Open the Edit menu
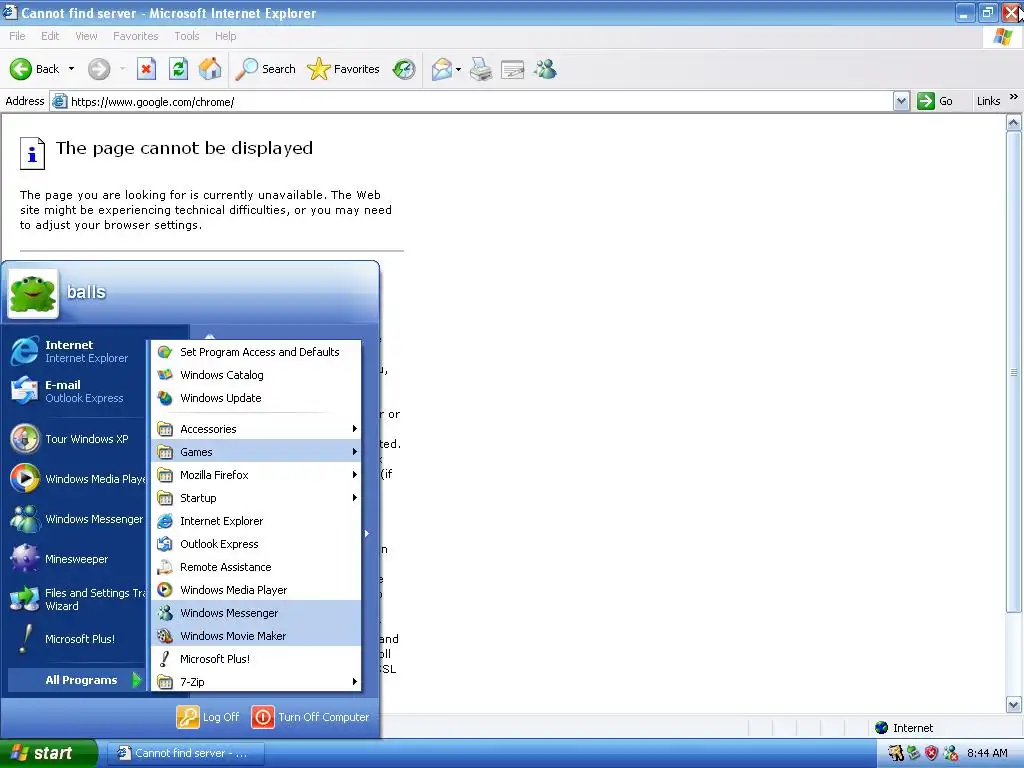Screen dimensions: 1024x768 [x=50, y=36]
